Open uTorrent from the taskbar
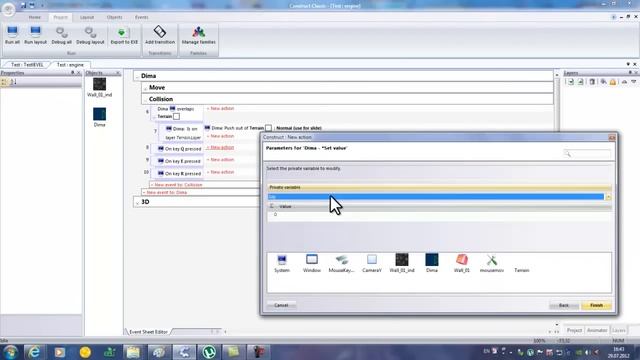640x360 pixels. (209, 352)
